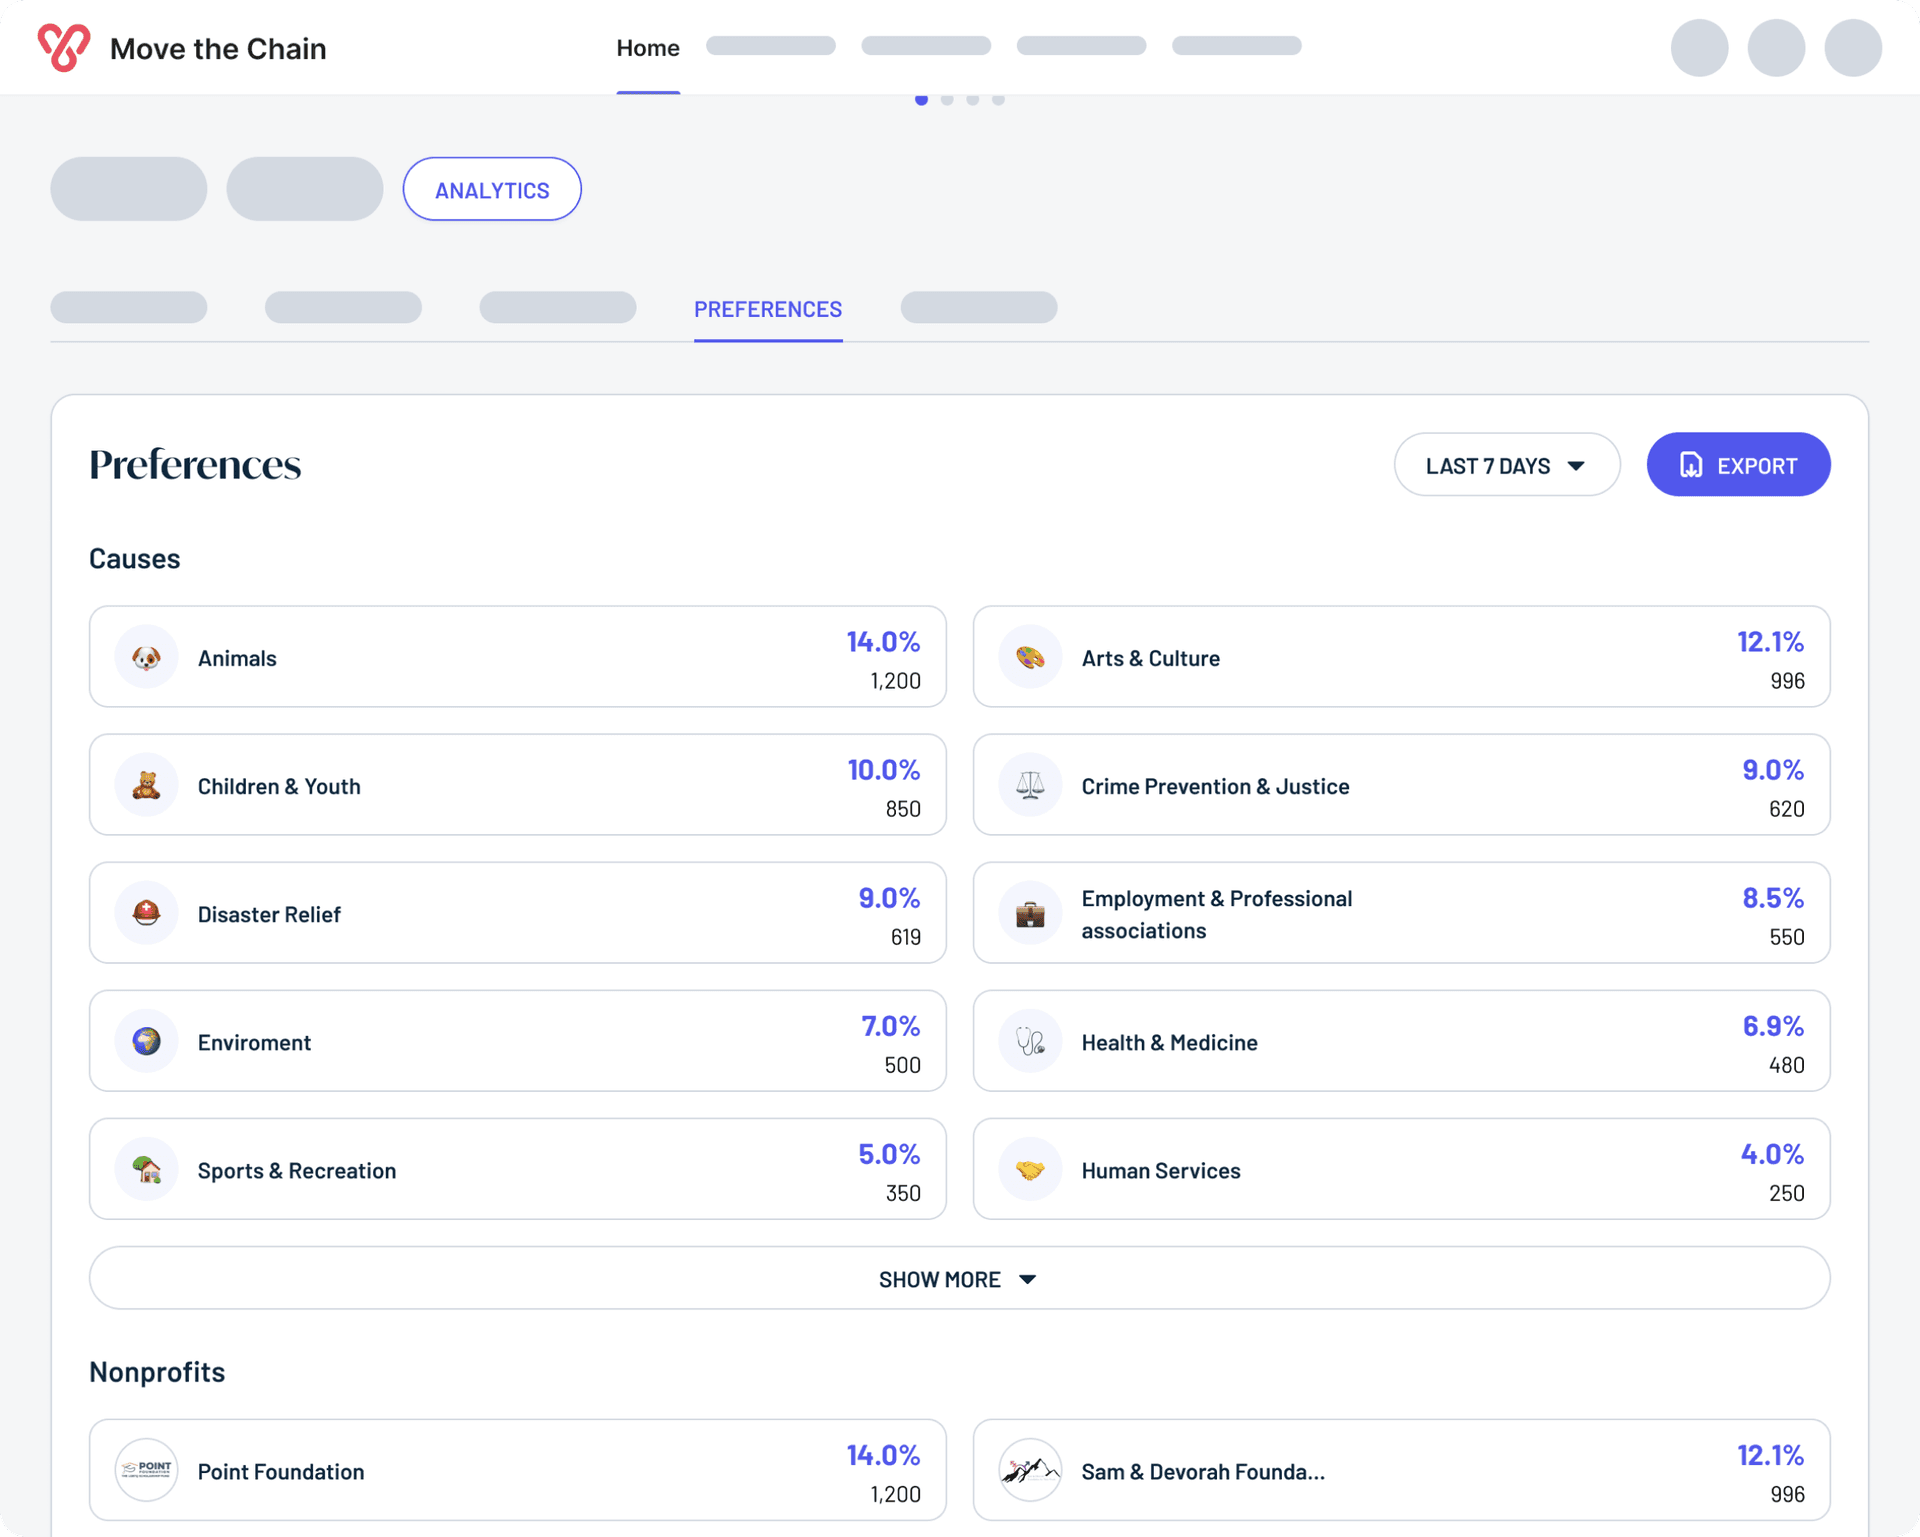The image size is (1920, 1537).
Task: Click the Health & Medicine stethoscope icon
Action: point(1030,1041)
